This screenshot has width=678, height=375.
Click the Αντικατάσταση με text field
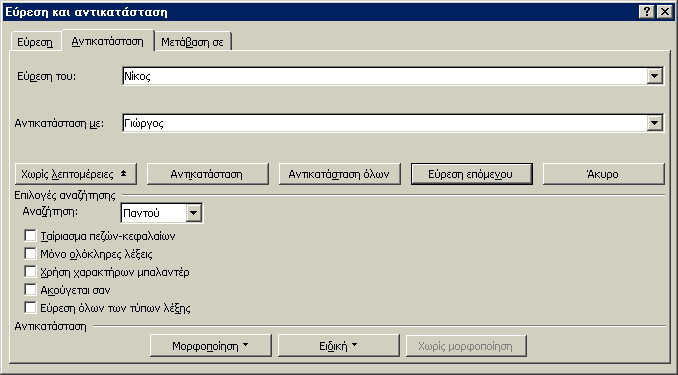(385, 124)
